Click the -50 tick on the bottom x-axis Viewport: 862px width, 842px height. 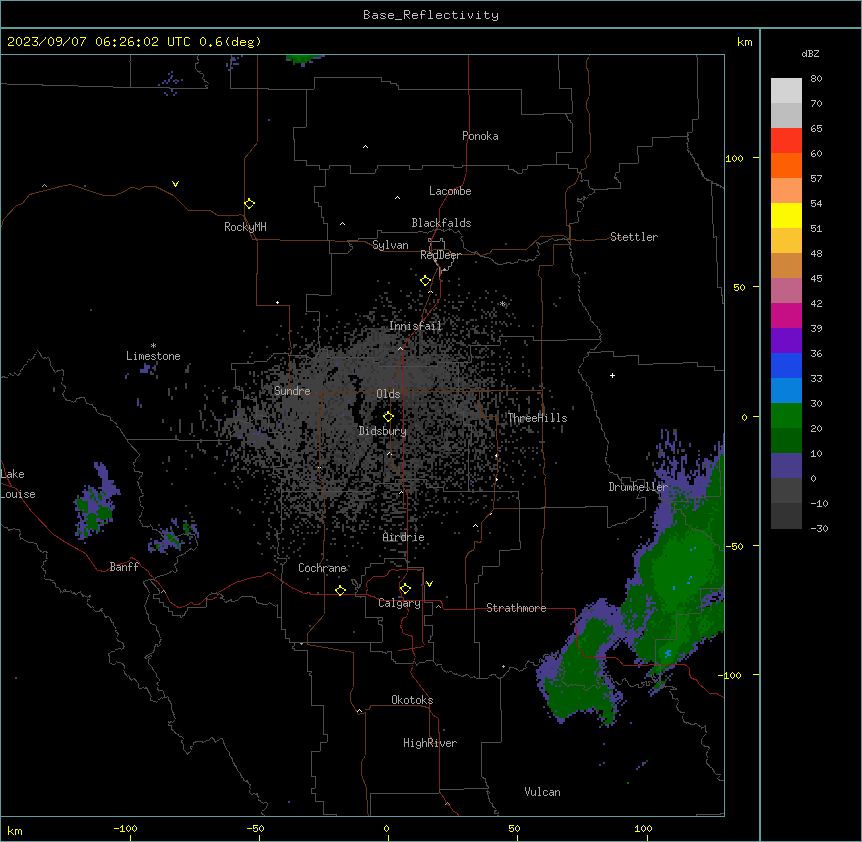click(x=255, y=828)
